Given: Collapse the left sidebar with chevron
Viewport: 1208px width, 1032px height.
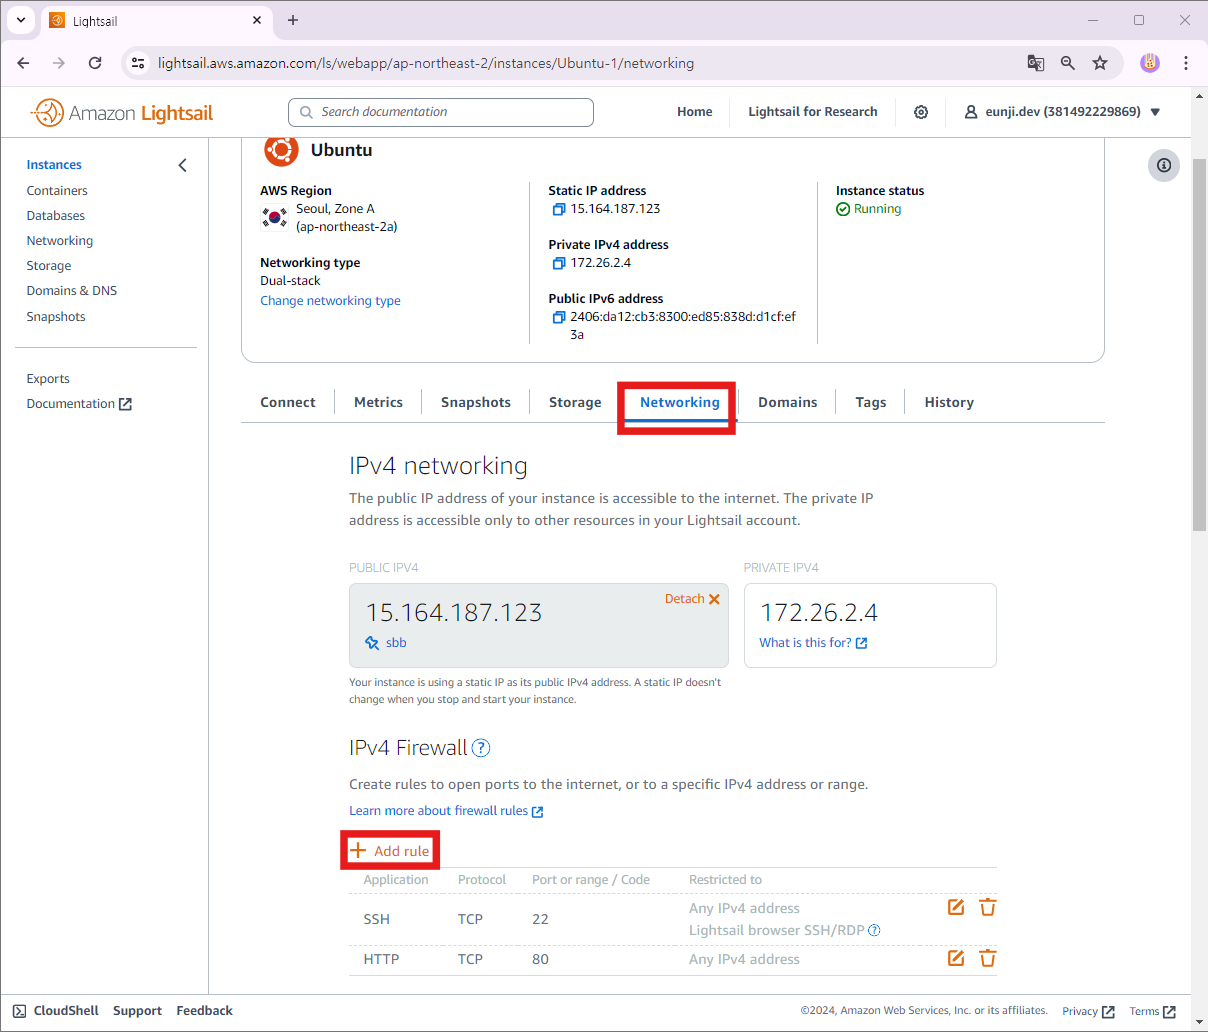Looking at the screenshot, I should pyautogui.click(x=182, y=165).
